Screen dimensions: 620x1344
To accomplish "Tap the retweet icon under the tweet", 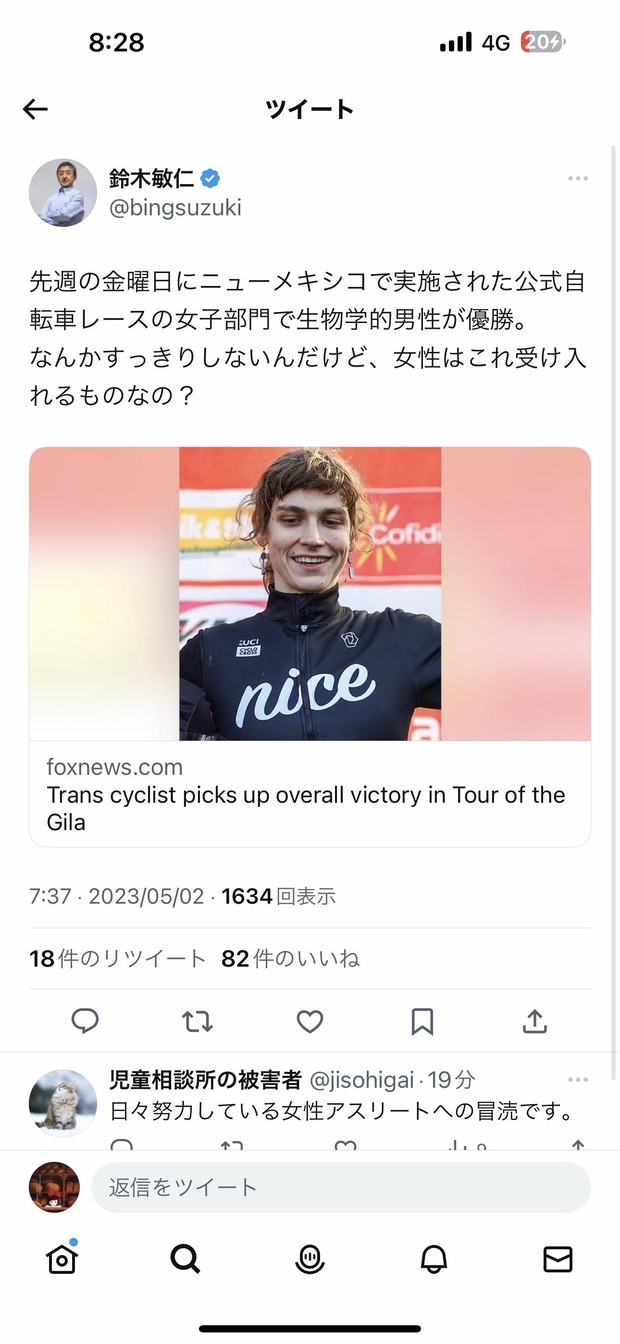I will click(x=197, y=1020).
